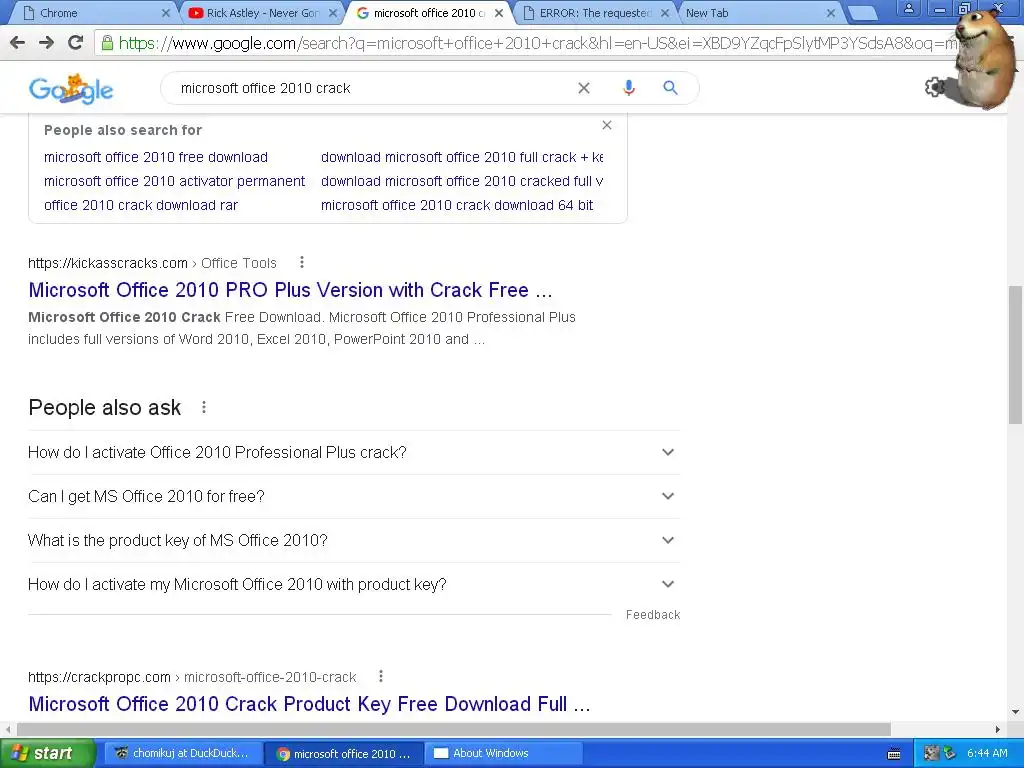Switch to the Rick Astley - Never Gon tab
The height and width of the screenshot is (768, 1024).
pos(261,13)
